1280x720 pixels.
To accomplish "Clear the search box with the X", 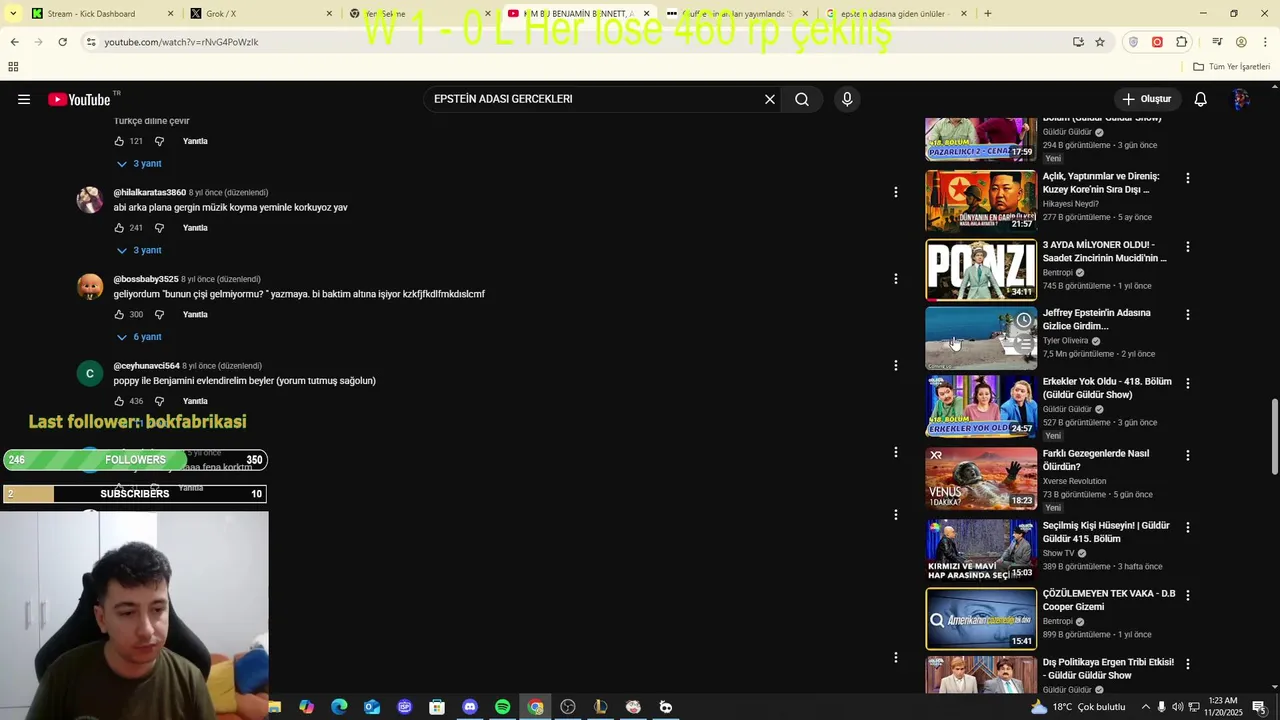I will pos(770,99).
